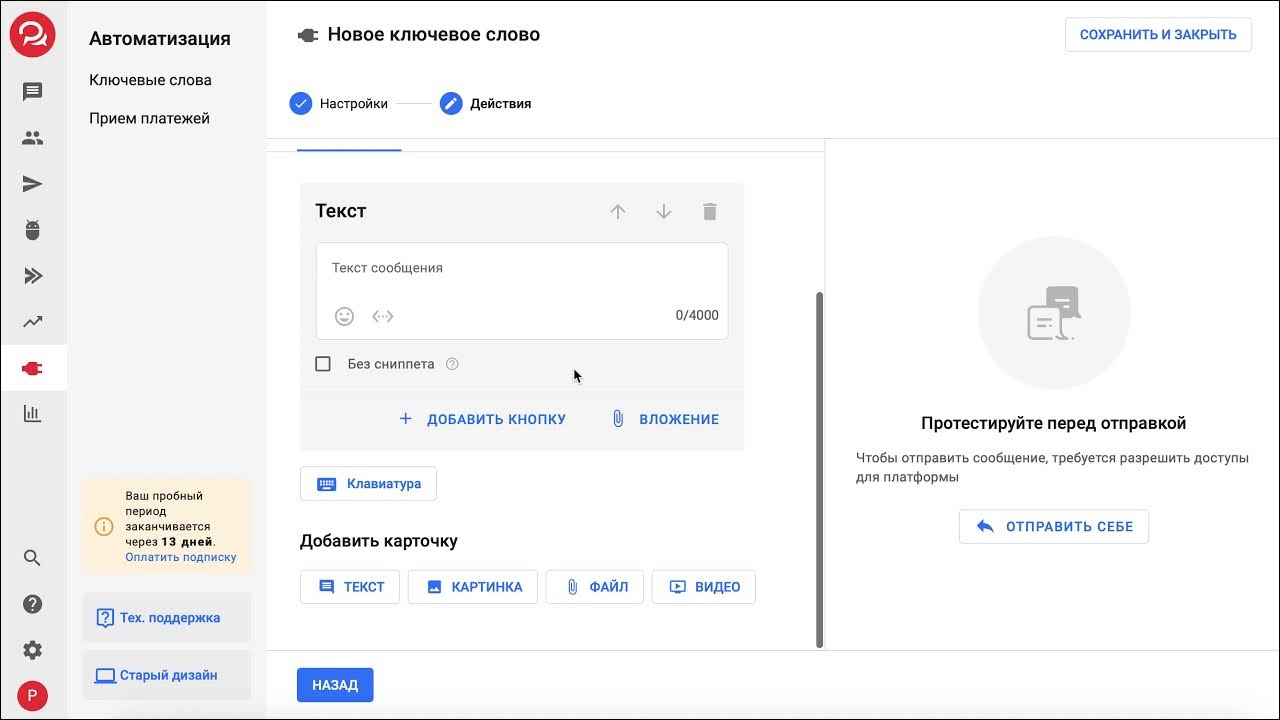
Task: Click the Добавить кнопку button
Action: click(x=482, y=419)
